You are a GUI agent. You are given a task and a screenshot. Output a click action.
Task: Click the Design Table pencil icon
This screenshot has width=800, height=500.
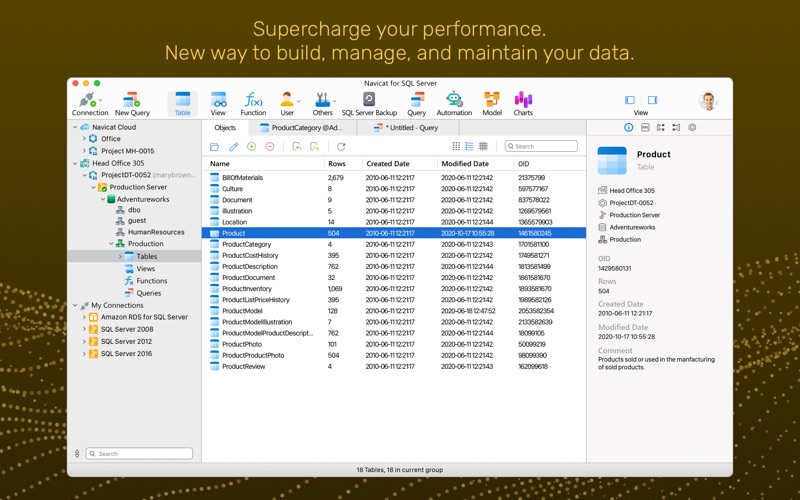coord(233,146)
